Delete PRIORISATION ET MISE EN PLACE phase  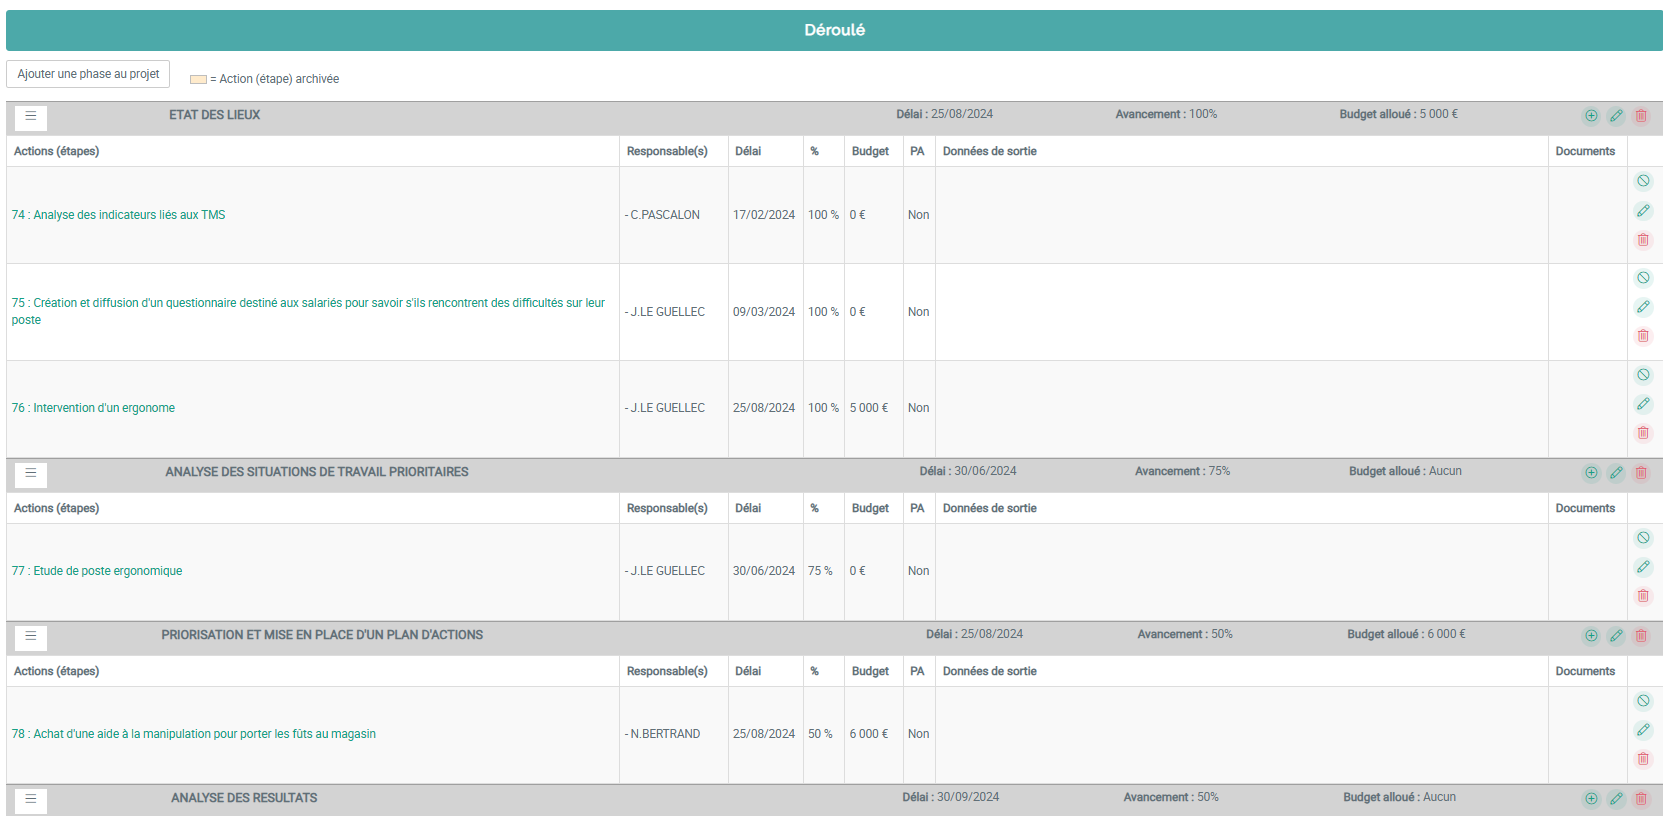[1641, 636]
